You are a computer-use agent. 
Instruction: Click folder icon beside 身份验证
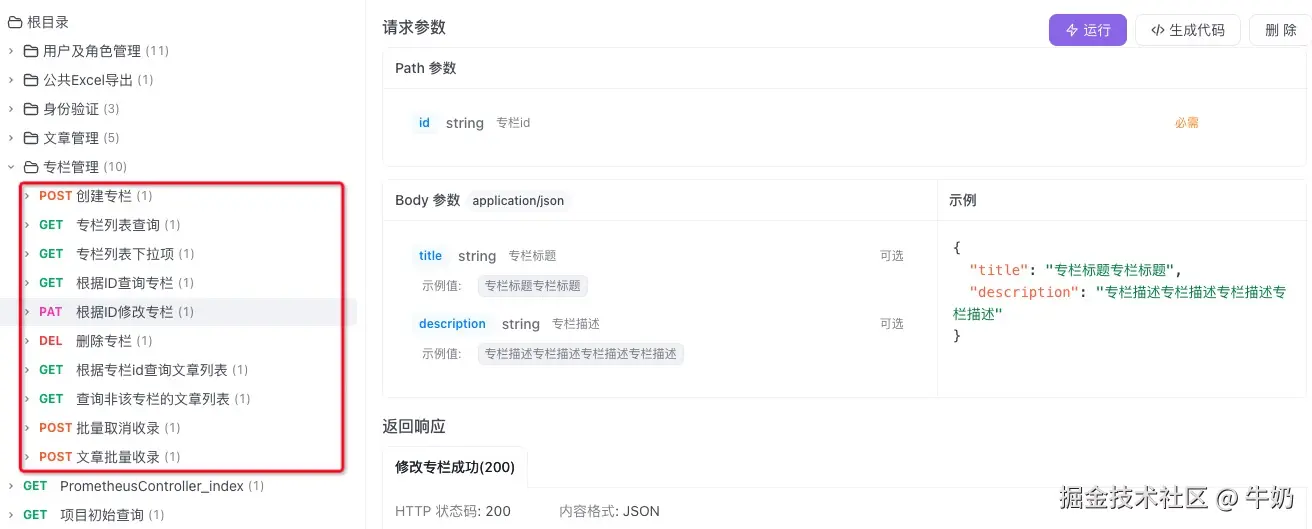[x=32, y=109]
